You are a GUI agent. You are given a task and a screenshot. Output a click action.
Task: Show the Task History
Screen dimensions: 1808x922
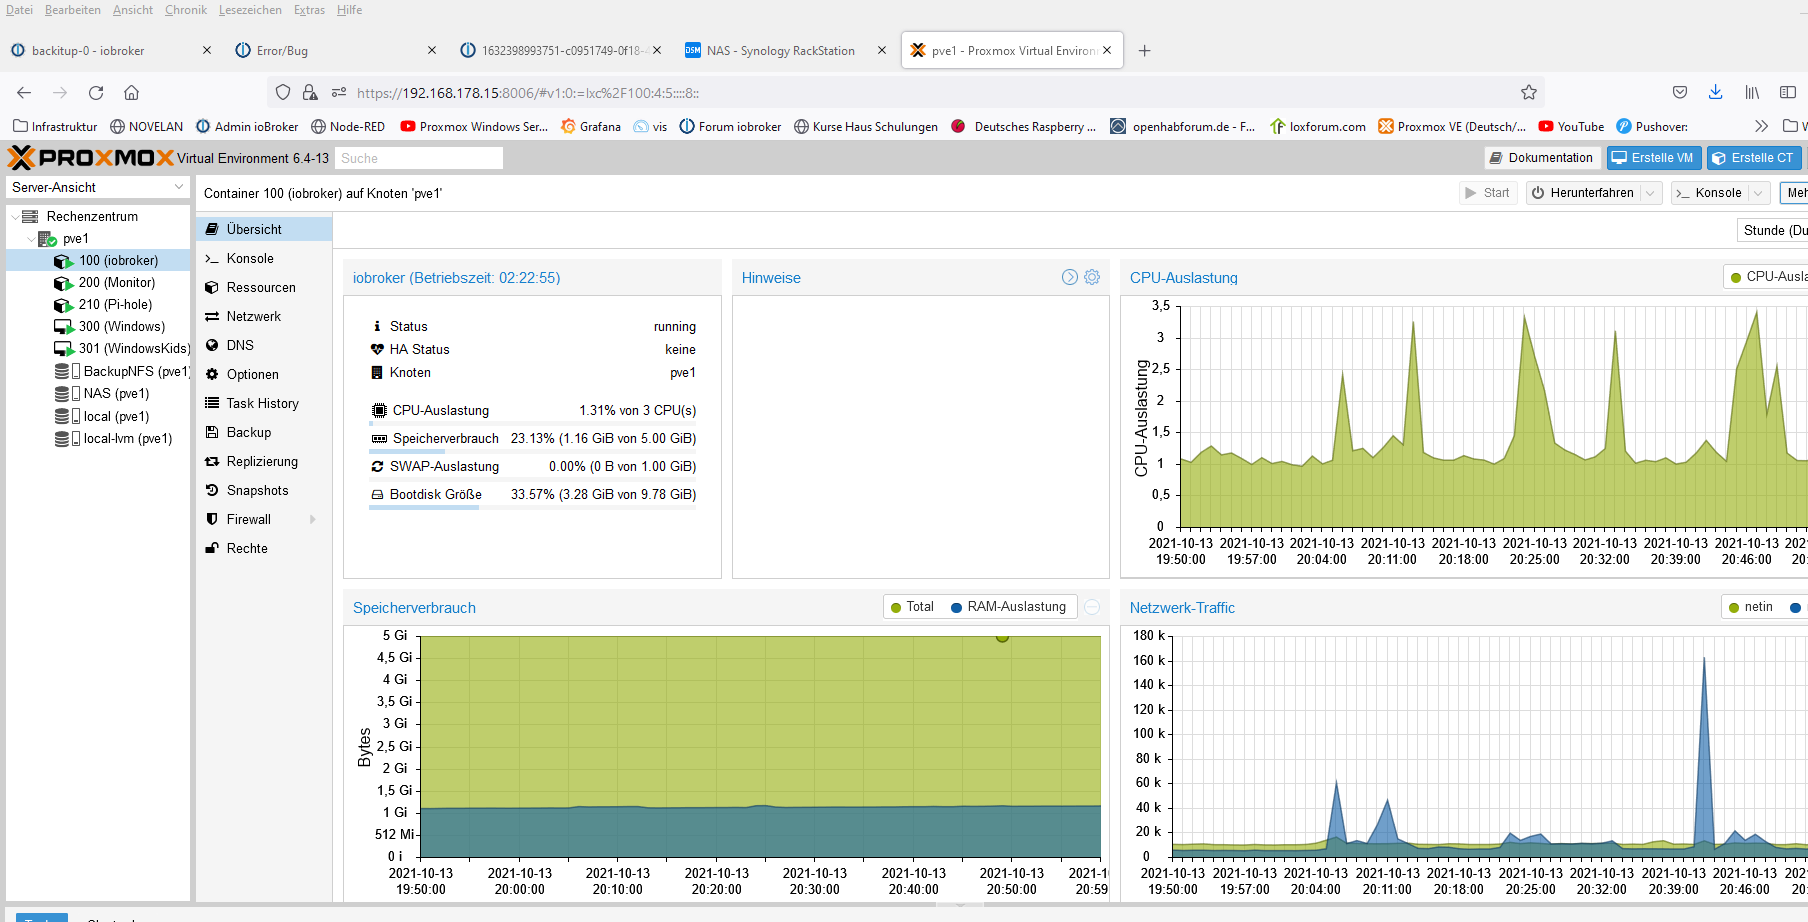click(x=264, y=403)
